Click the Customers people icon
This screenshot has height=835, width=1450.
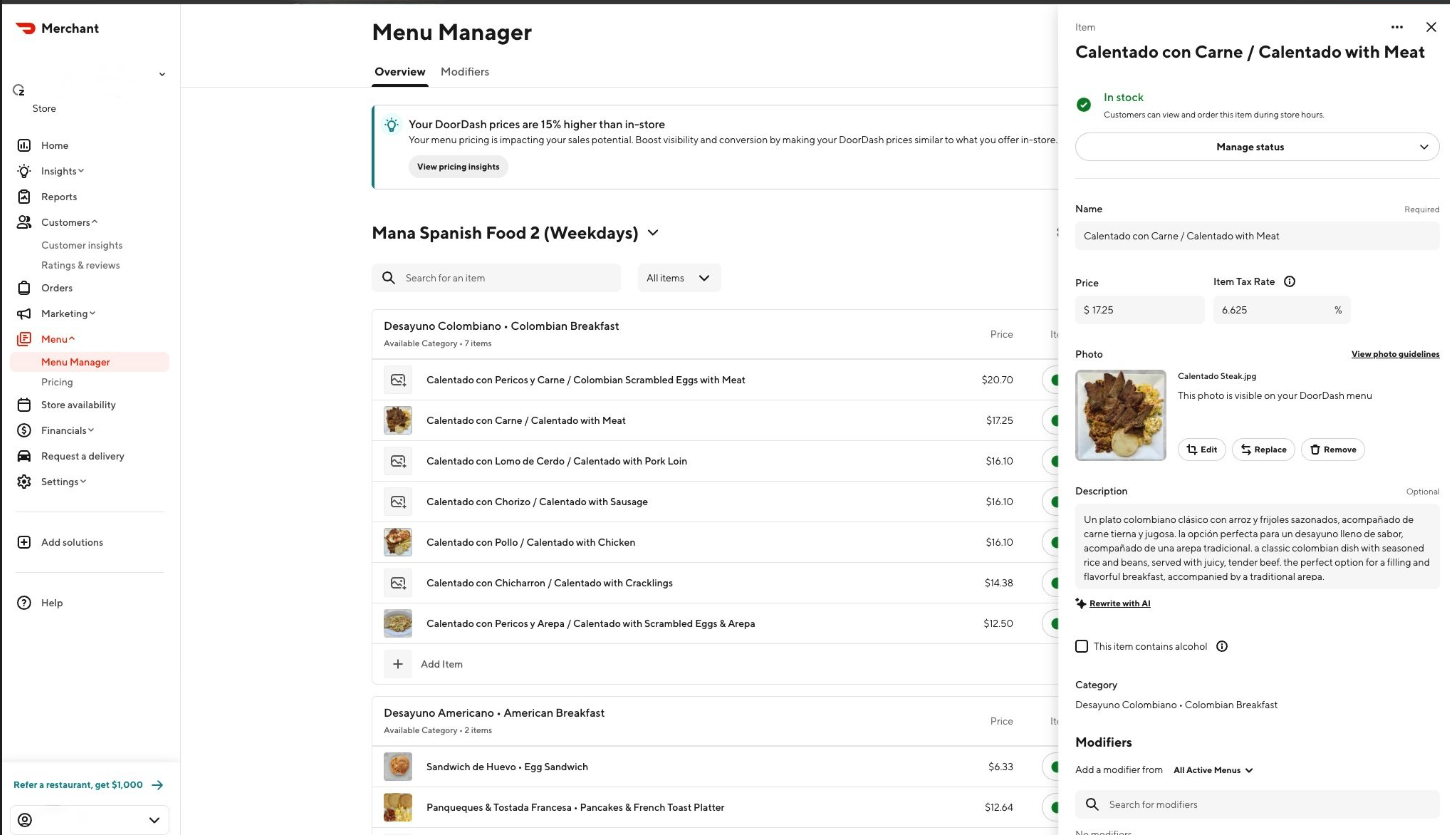(24, 222)
